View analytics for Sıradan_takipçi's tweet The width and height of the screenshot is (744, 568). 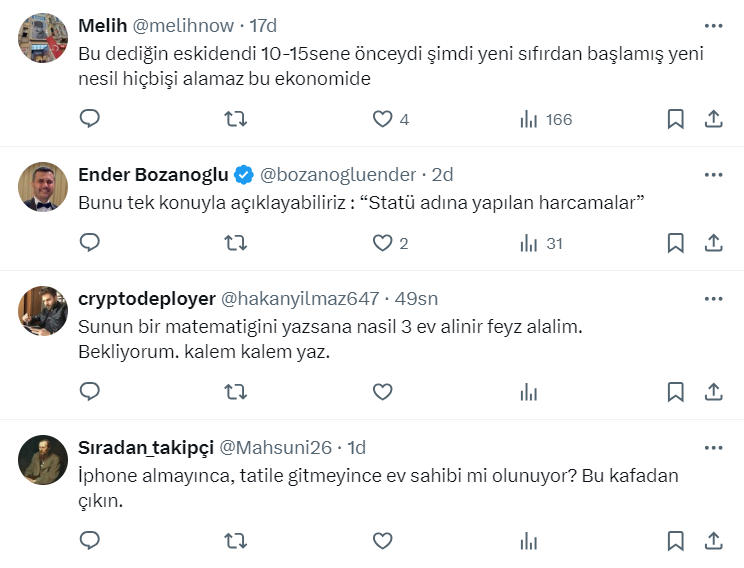pyautogui.click(x=529, y=540)
